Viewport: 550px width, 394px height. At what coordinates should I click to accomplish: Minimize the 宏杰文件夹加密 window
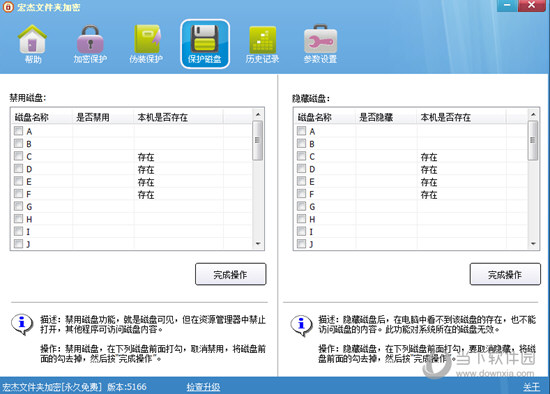click(x=507, y=5)
